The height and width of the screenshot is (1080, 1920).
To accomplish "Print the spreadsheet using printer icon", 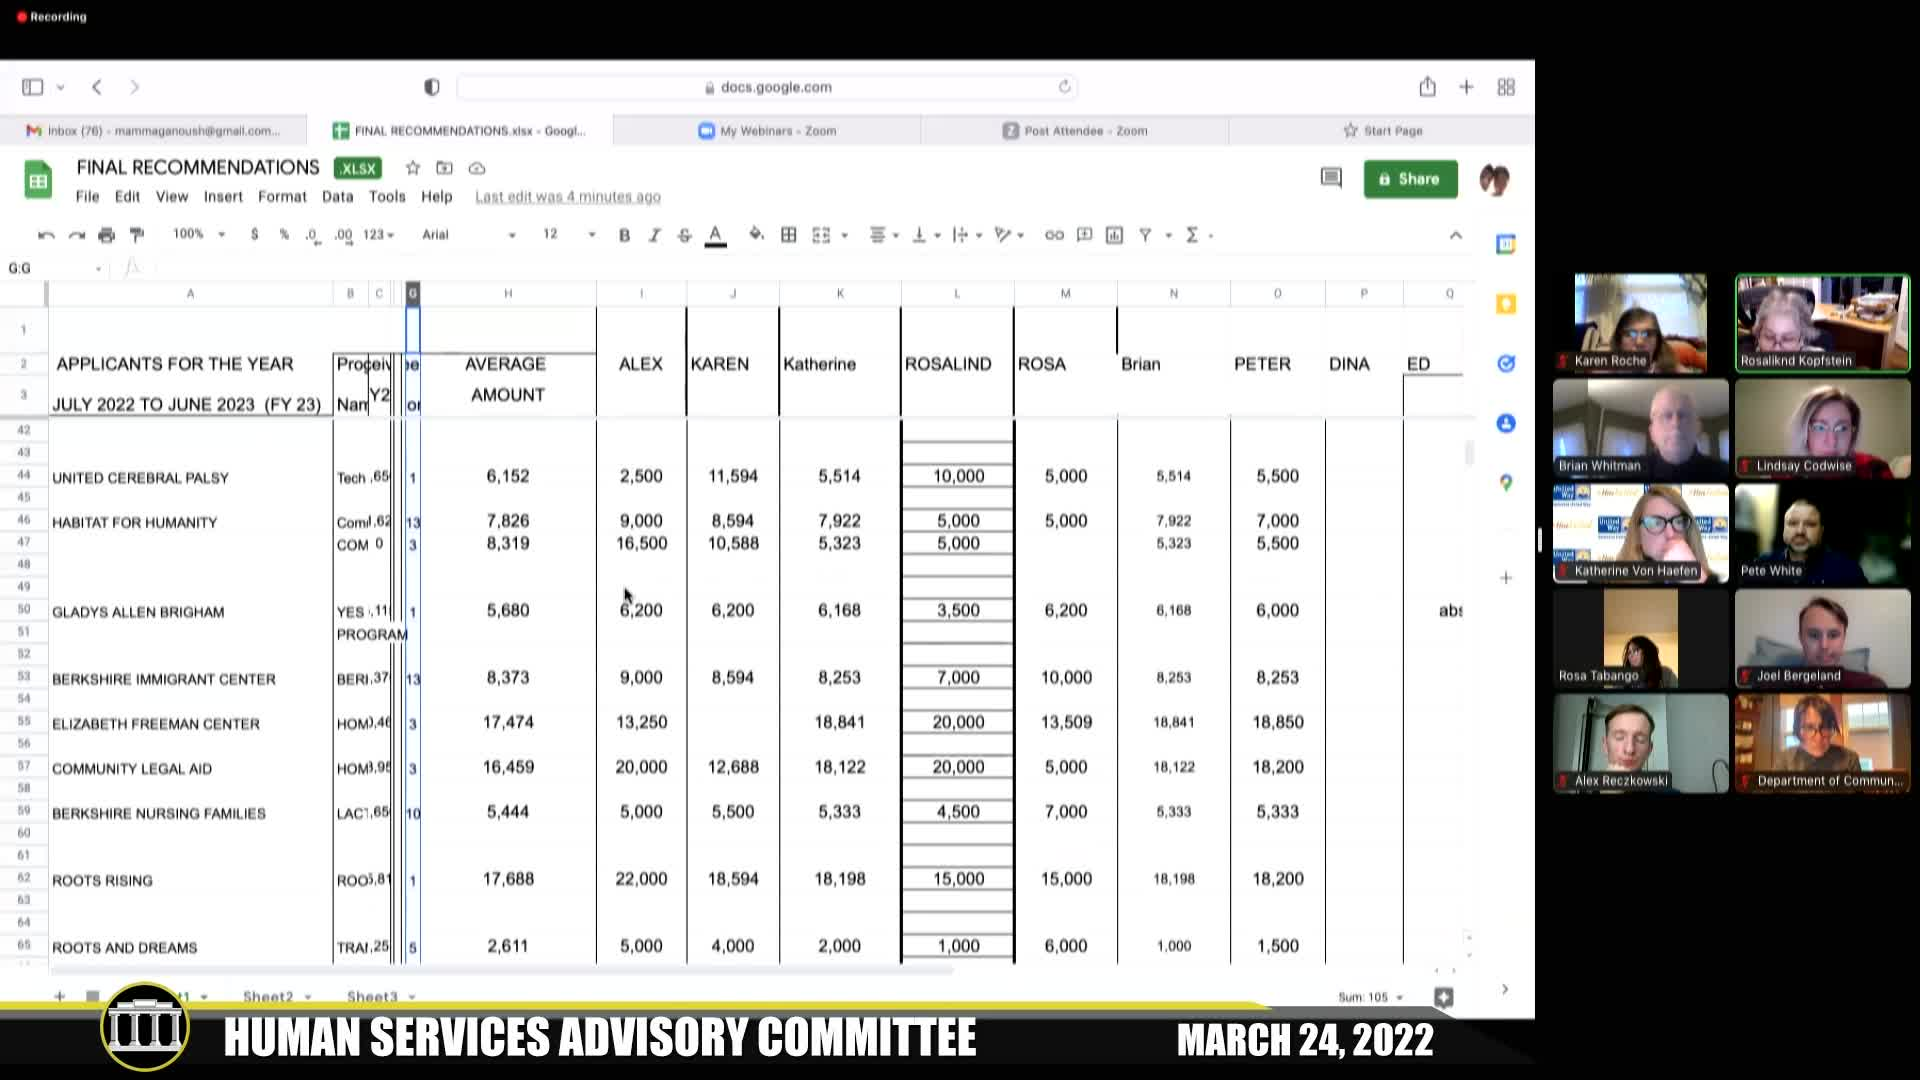I will click(107, 235).
